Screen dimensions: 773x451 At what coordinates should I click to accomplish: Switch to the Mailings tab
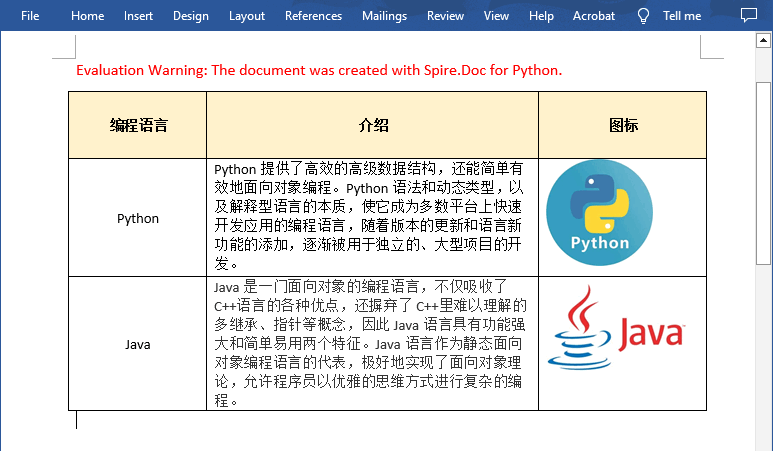[384, 16]
